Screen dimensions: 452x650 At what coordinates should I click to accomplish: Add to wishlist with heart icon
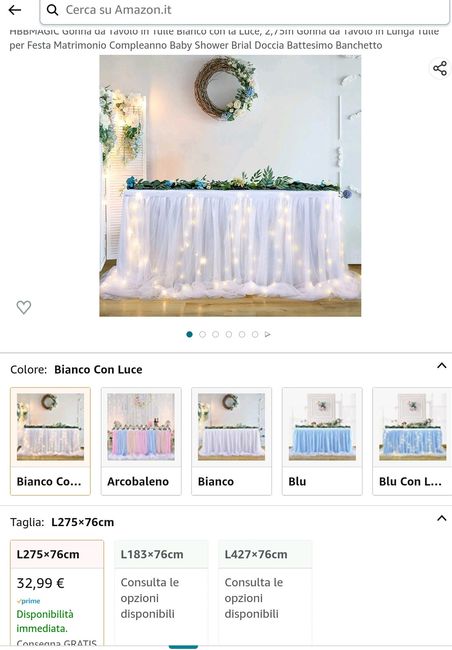[x=24, y=307]
